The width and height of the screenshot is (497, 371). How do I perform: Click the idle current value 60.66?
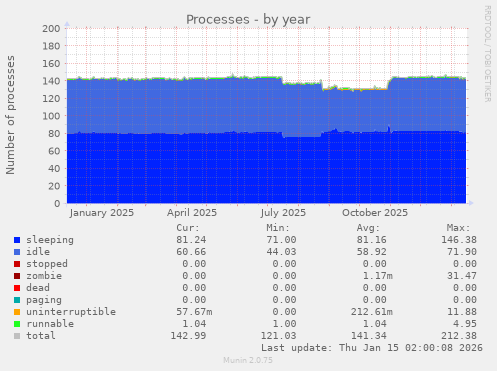(191, 252)
